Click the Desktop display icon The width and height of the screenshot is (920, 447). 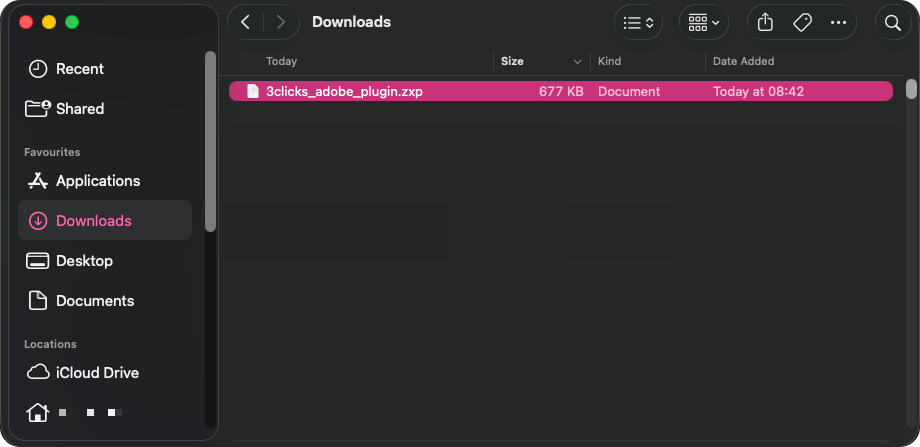point(38,260)
